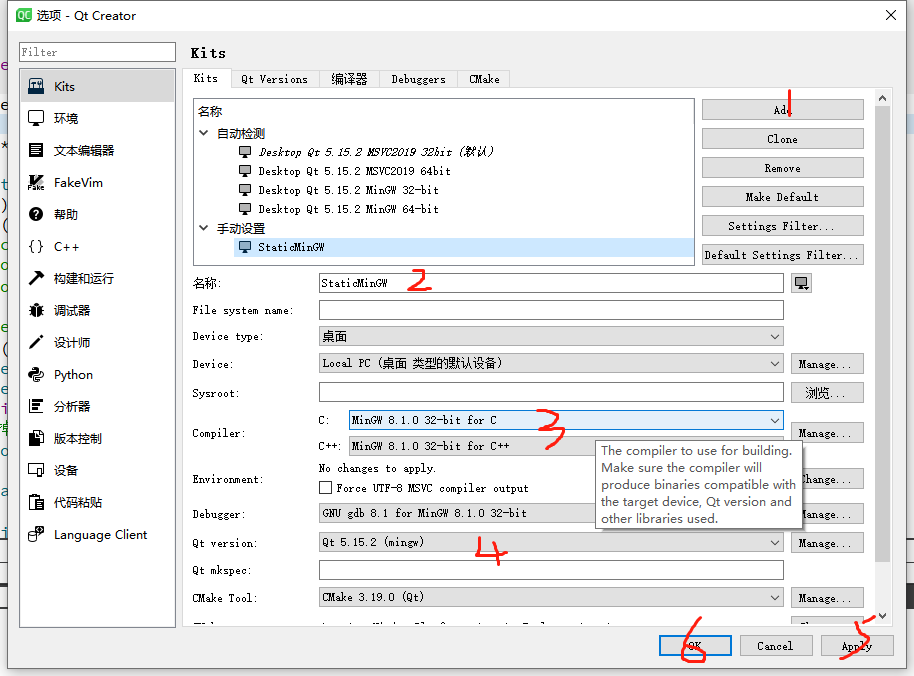This screenshot has width=914, height=676.
Task: Open 构建和运行 settings in sidebar
Action: click(x=73, y=278)
